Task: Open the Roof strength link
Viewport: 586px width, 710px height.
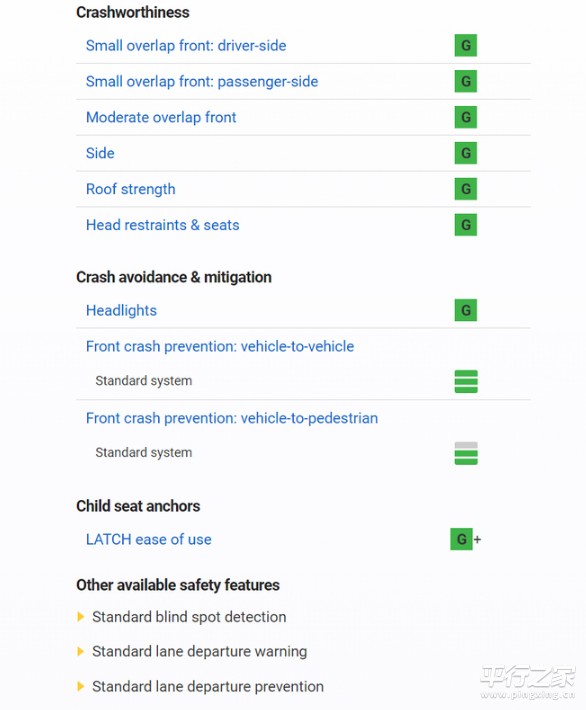Action: [130, 189]
